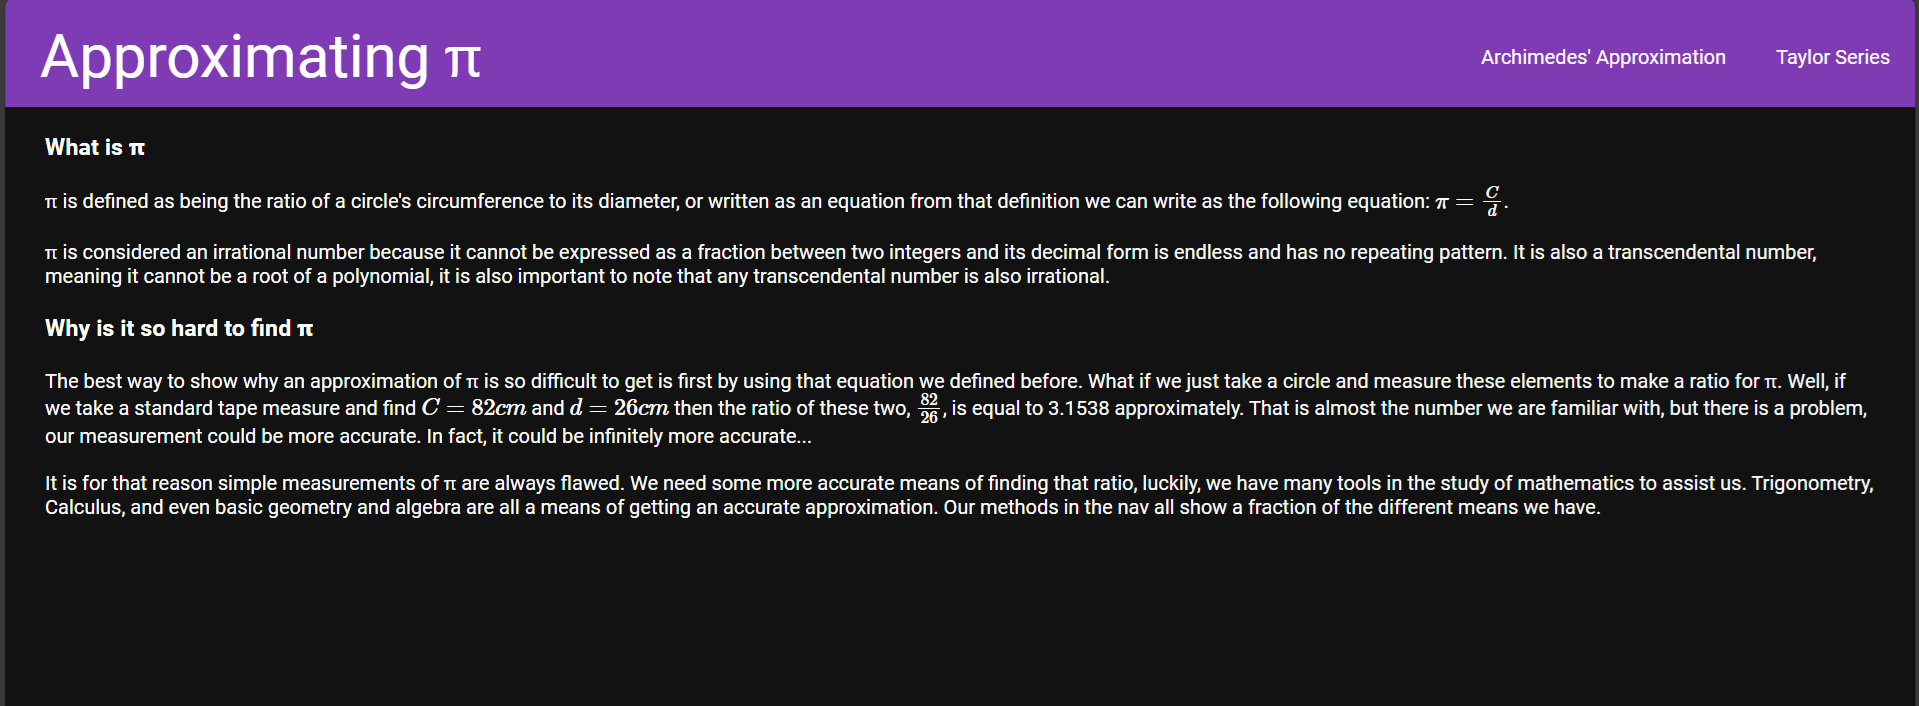Screen dimensions: 1919x706
Task: Open the Taylor Series nav link
Action: (x=1832, y=57)
